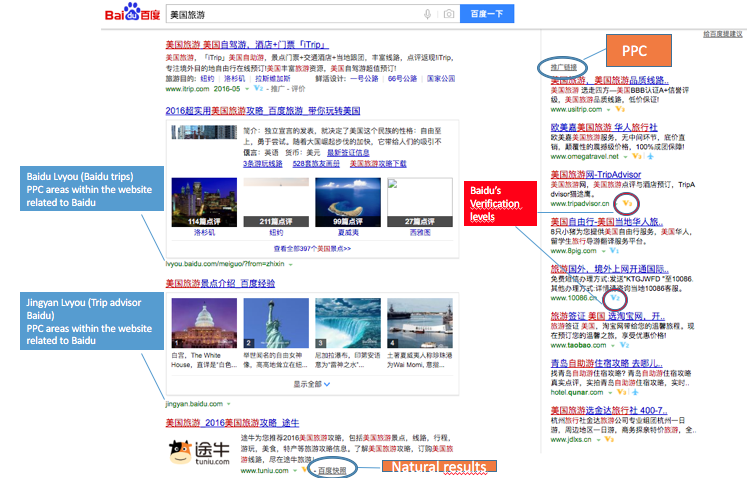Image resolution: width=750 pixels, height=478 pixels.
Task: Open the 美国旅游选金达旅行社 ad title
Action: point(608,411)
